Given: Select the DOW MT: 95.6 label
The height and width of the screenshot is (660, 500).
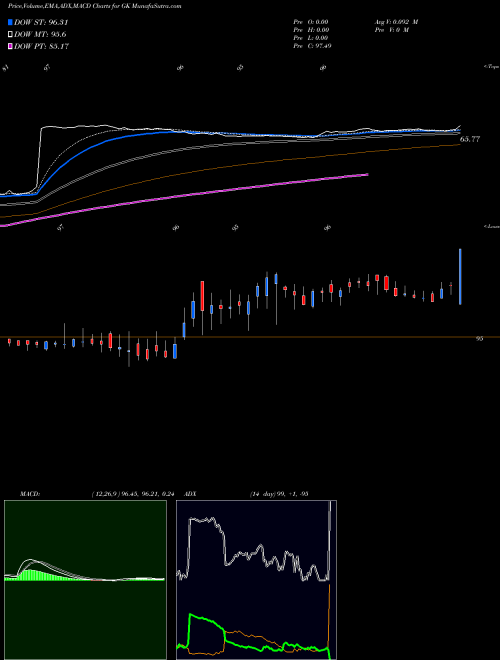Looking at the screenshot, I should (x=40, y=35).
